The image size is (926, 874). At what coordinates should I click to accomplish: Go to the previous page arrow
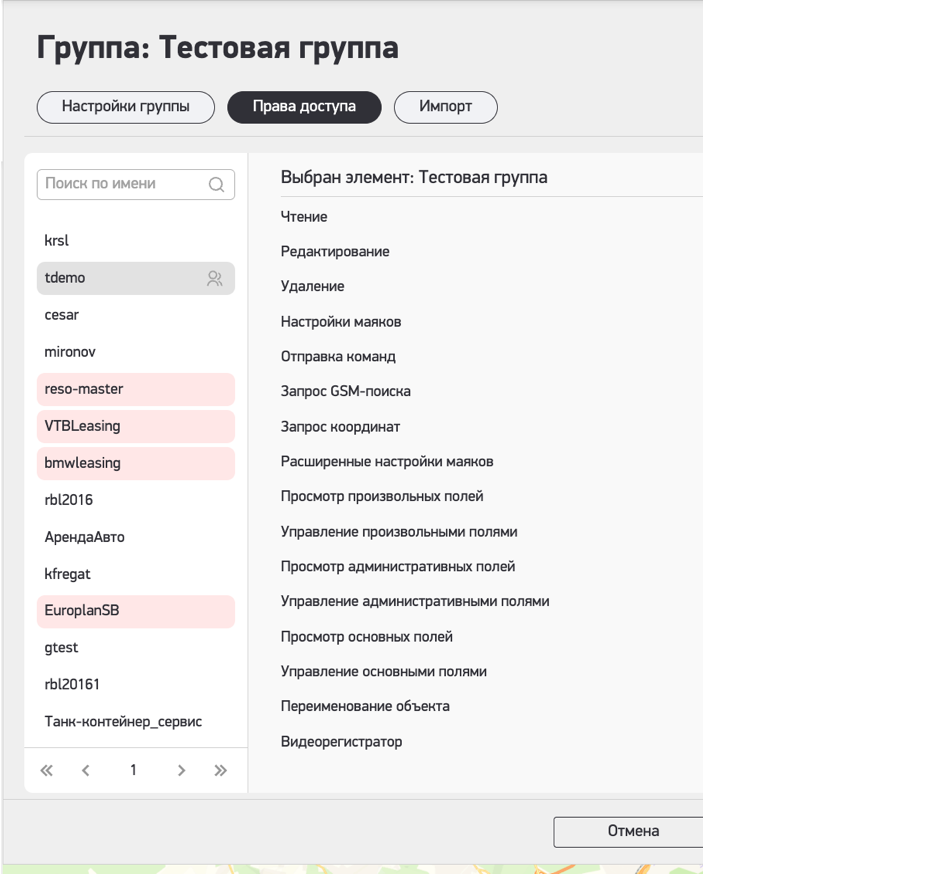pos(86,770)
